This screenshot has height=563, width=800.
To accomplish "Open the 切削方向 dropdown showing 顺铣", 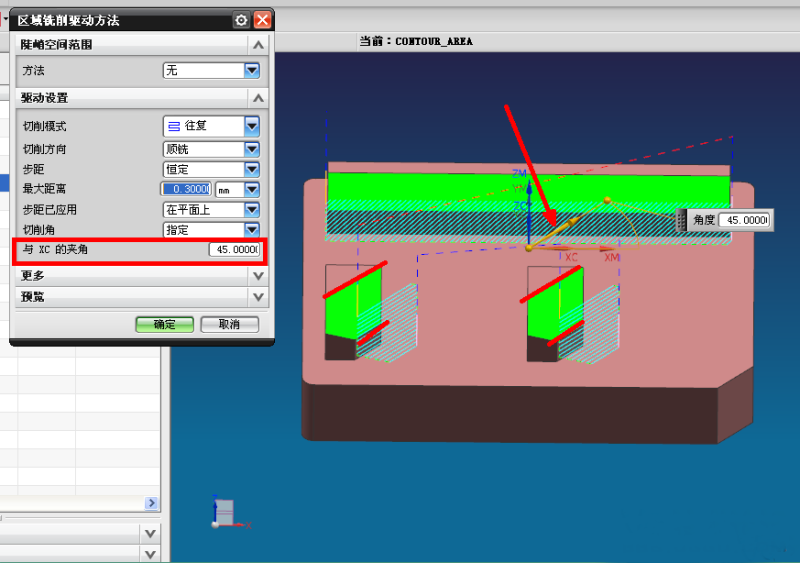I will click(x=252, y=149).
